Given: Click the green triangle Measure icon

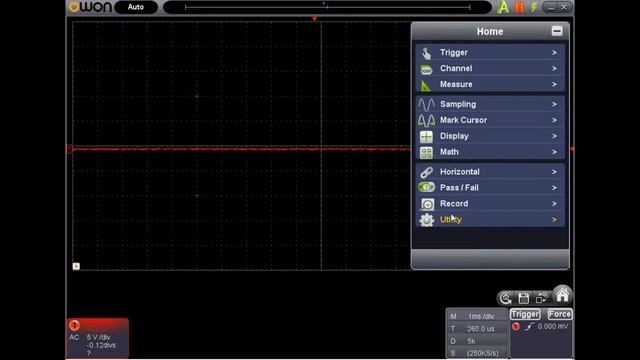Looking at the screenshot, I should point(426,86).
